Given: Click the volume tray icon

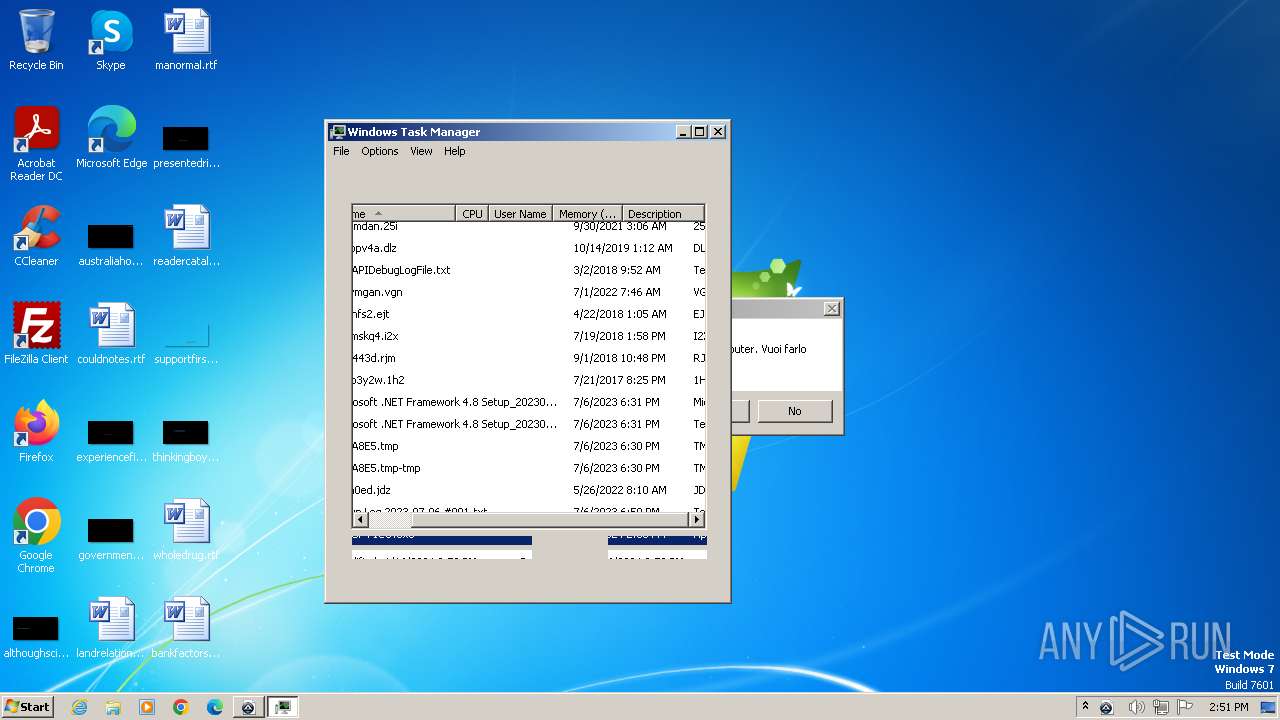Looking at the screenshot, I should [x=1137, y=707].
